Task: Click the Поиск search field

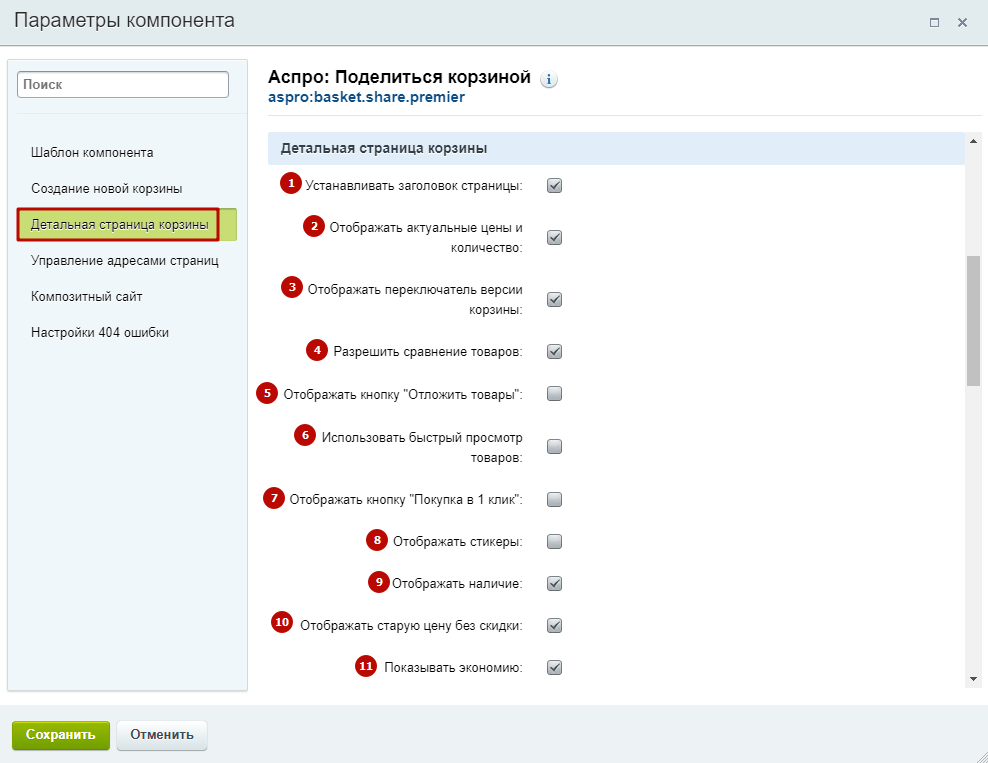Action: 123,84
